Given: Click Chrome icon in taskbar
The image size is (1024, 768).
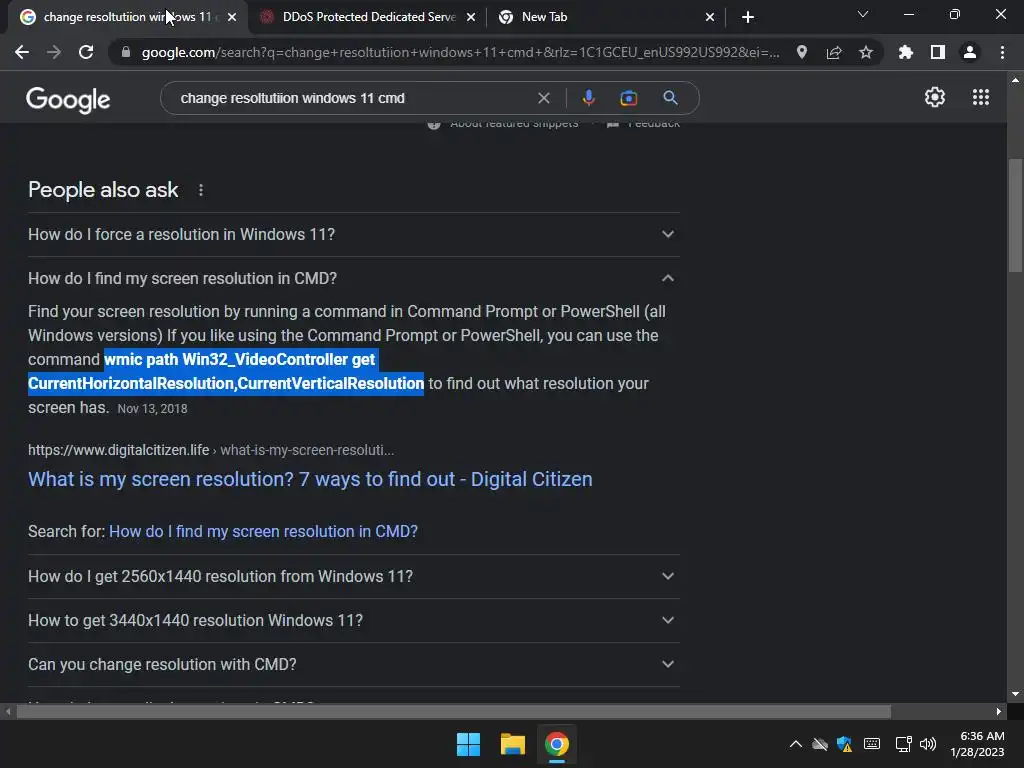Looking at the screenshot, I should (x=557, y=744).
